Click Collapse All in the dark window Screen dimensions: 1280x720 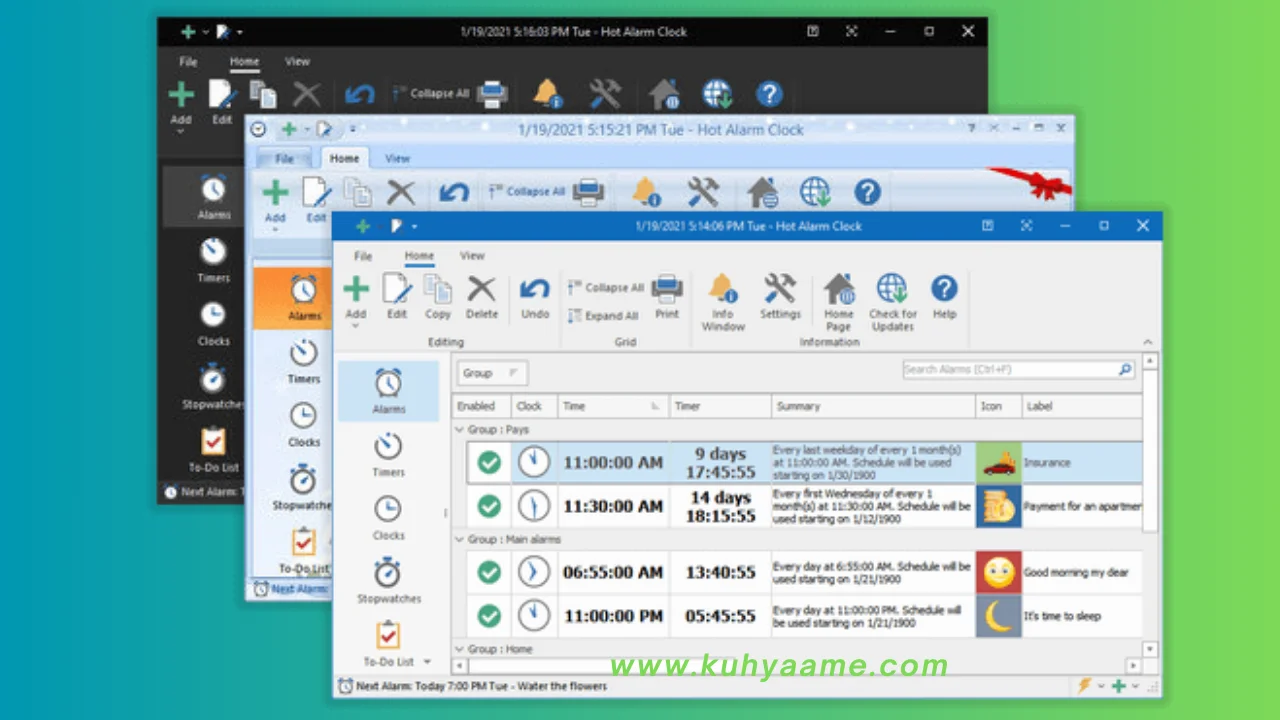430,93
